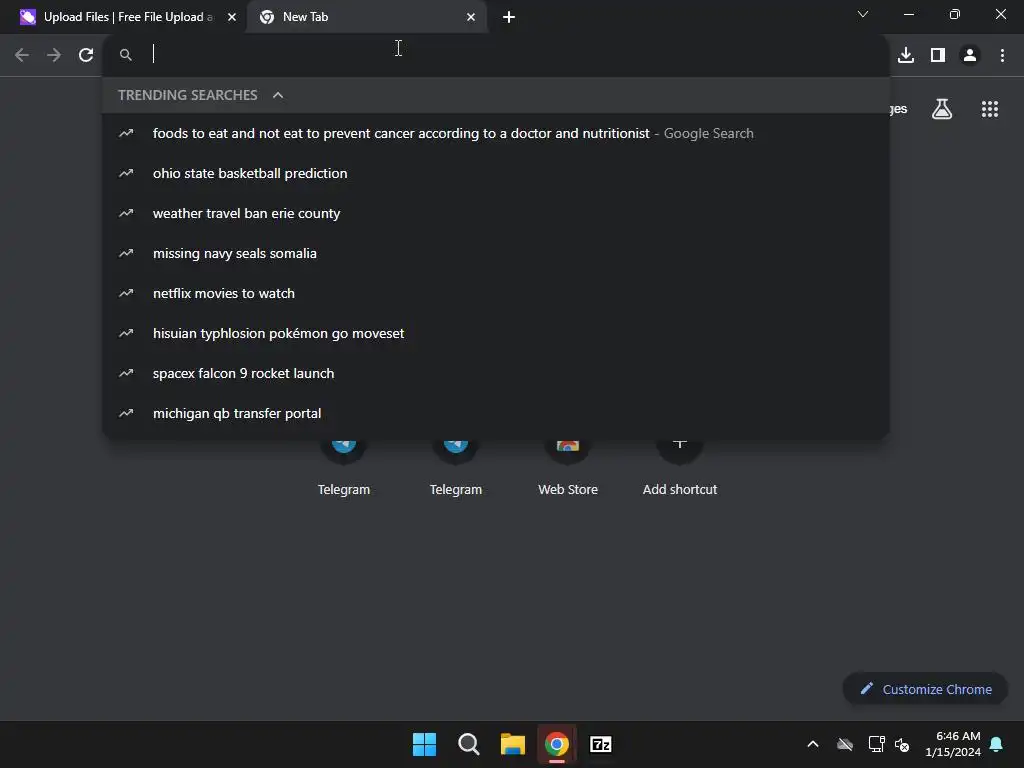Image resolution: width=1024 pixels, height=768 pixels.
Task: Open a new tab with plus button
Action: click(509, 17)
